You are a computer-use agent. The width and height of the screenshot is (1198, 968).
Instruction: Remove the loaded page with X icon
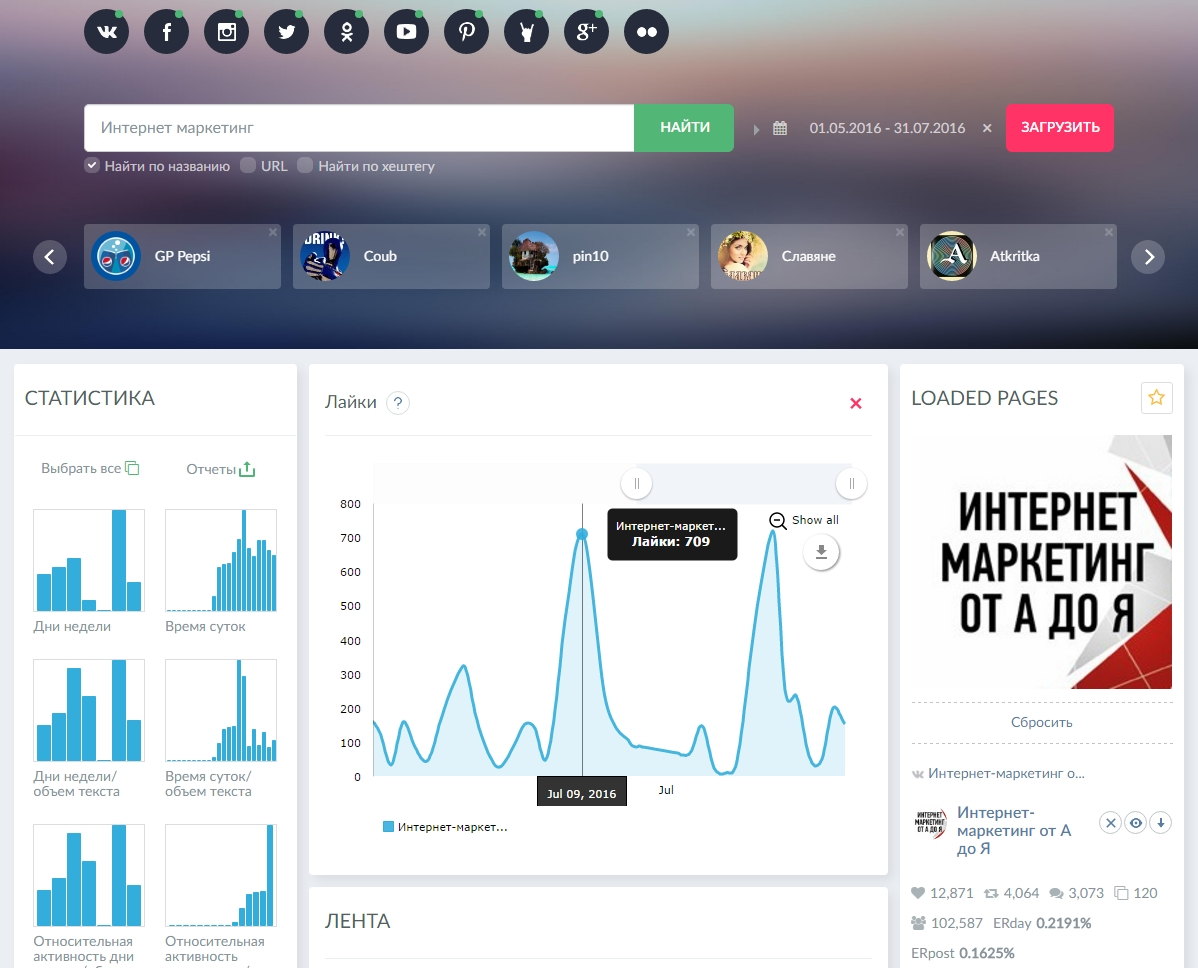(1111, 823)
